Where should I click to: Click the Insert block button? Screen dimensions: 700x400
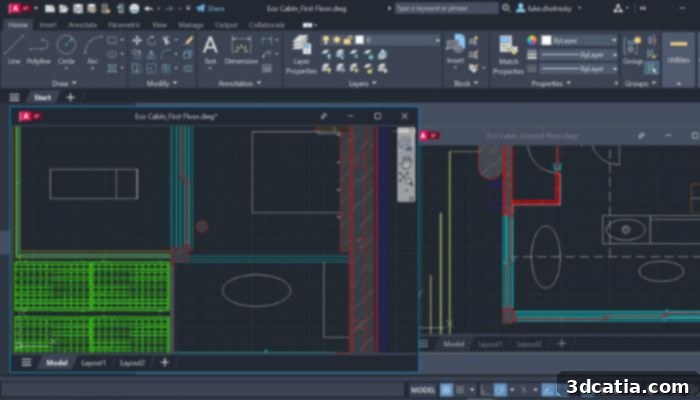pos(455,50)
